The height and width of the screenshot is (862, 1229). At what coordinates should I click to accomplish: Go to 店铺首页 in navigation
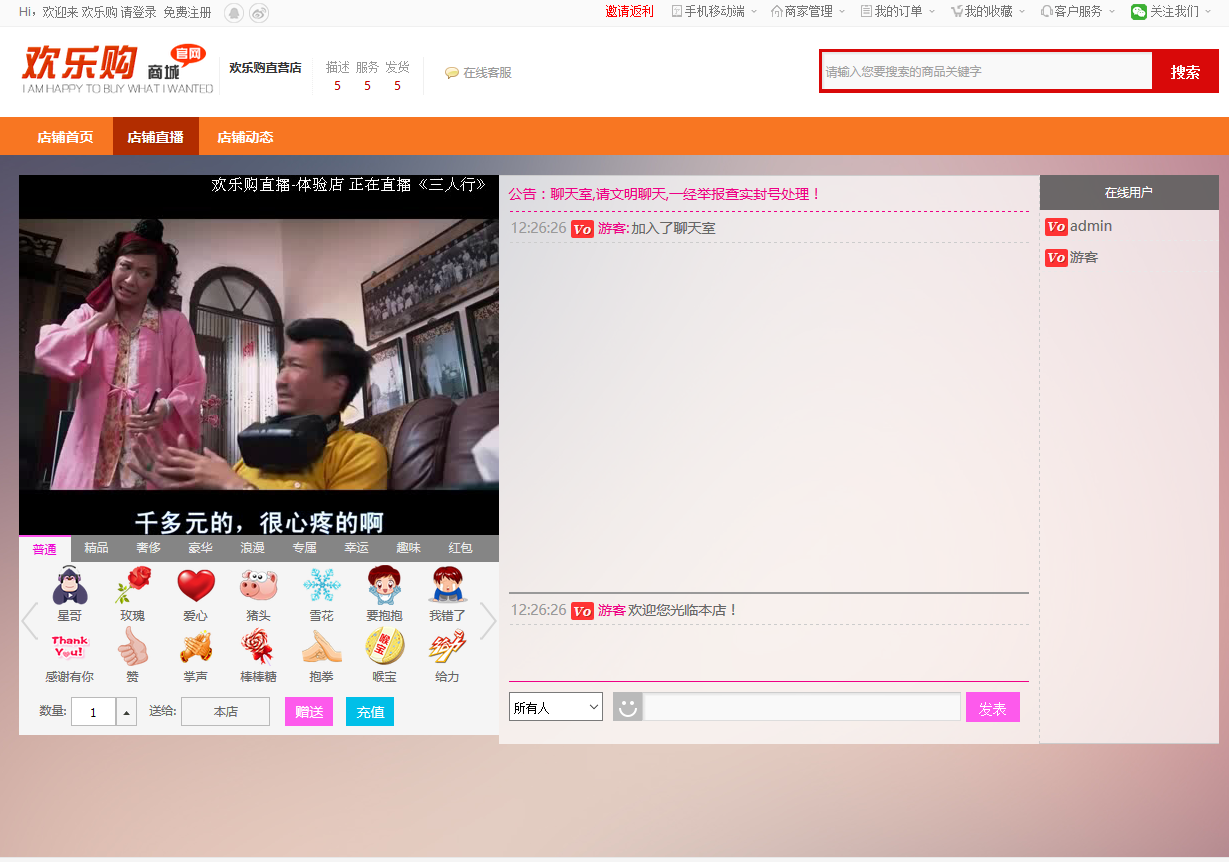point(65,137)
